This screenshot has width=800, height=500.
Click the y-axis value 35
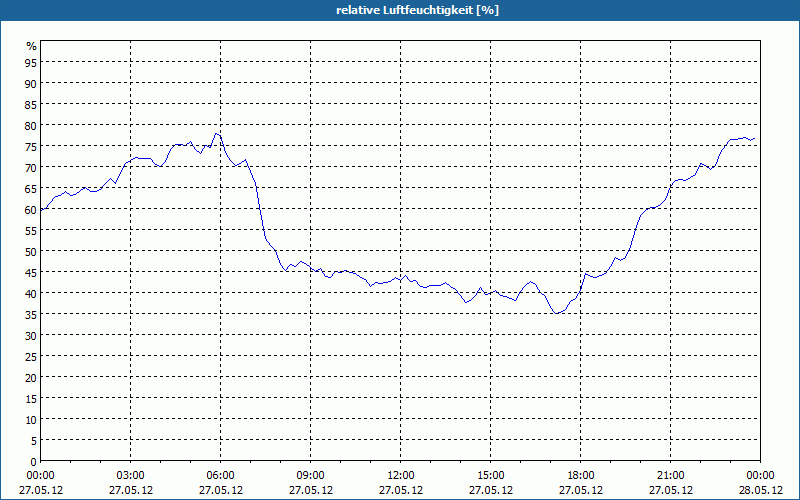point(31,314)
